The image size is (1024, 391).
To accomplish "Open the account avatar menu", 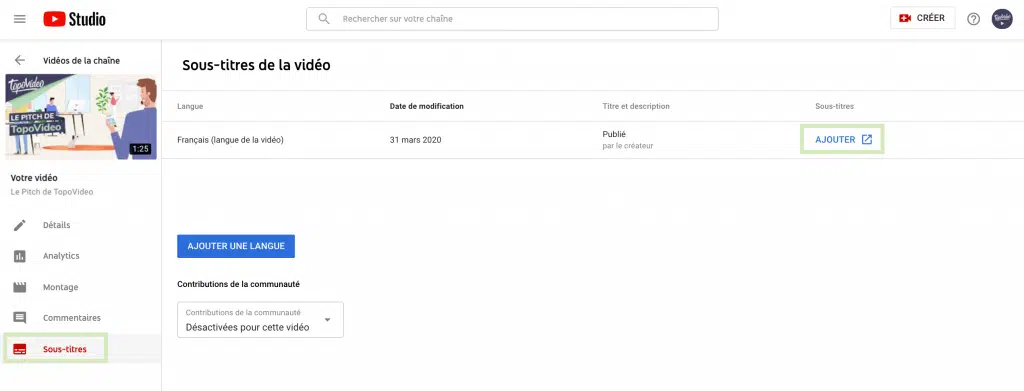I will [x=1002, y=19].
